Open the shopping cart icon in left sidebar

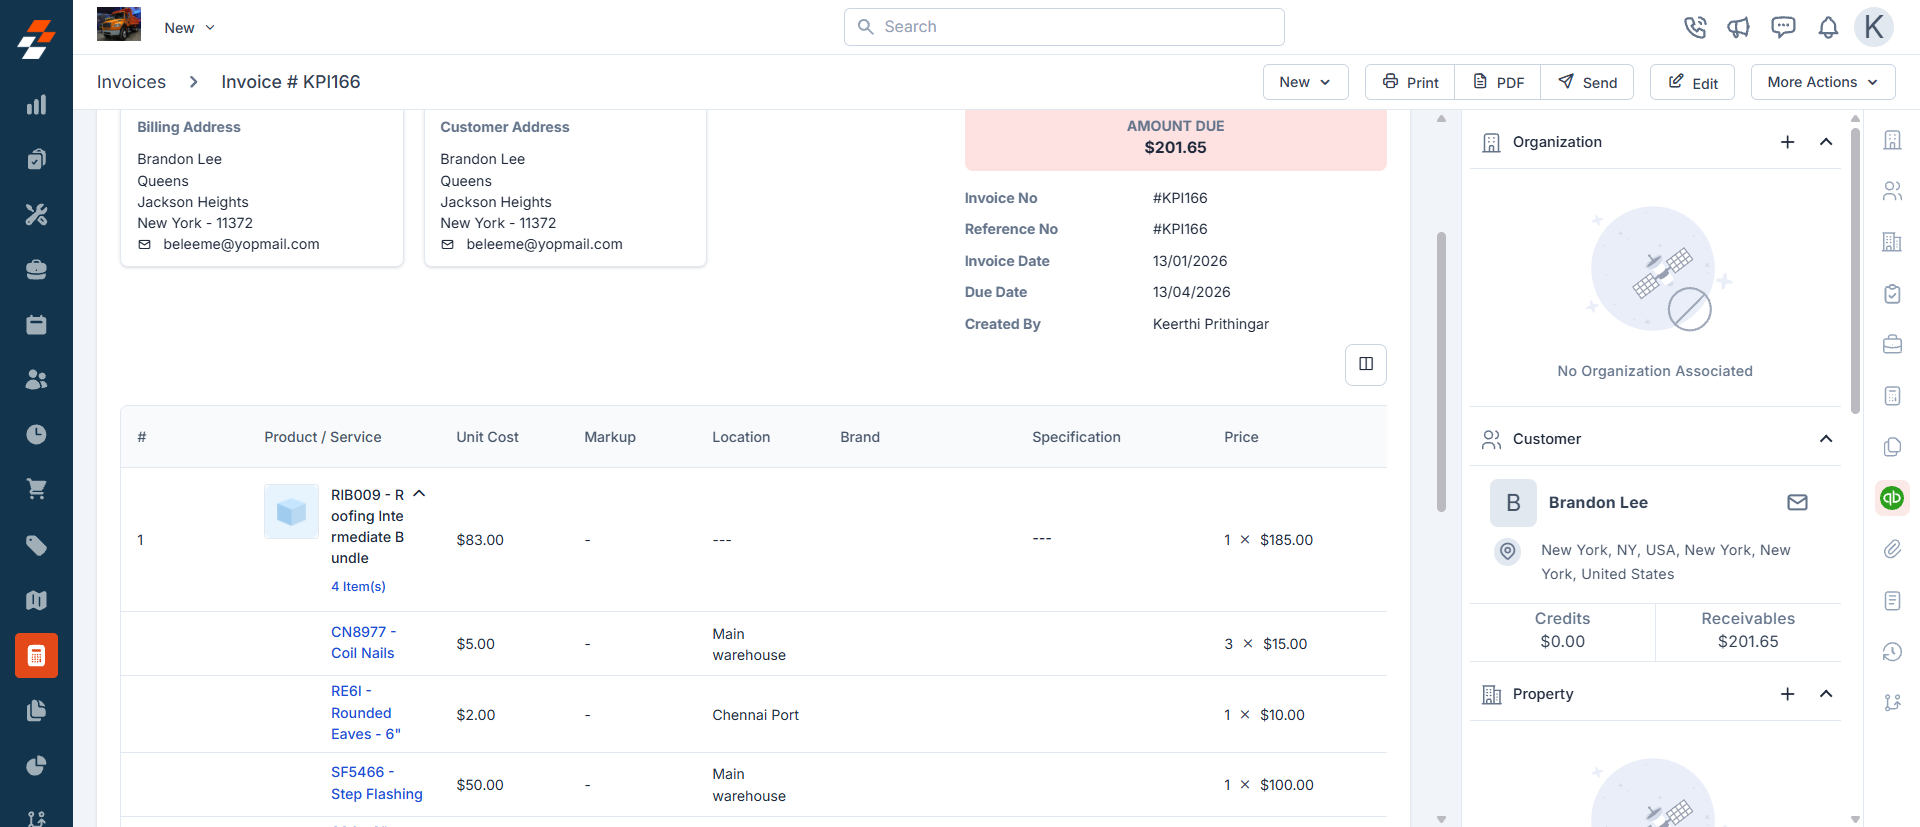(36, 490)
